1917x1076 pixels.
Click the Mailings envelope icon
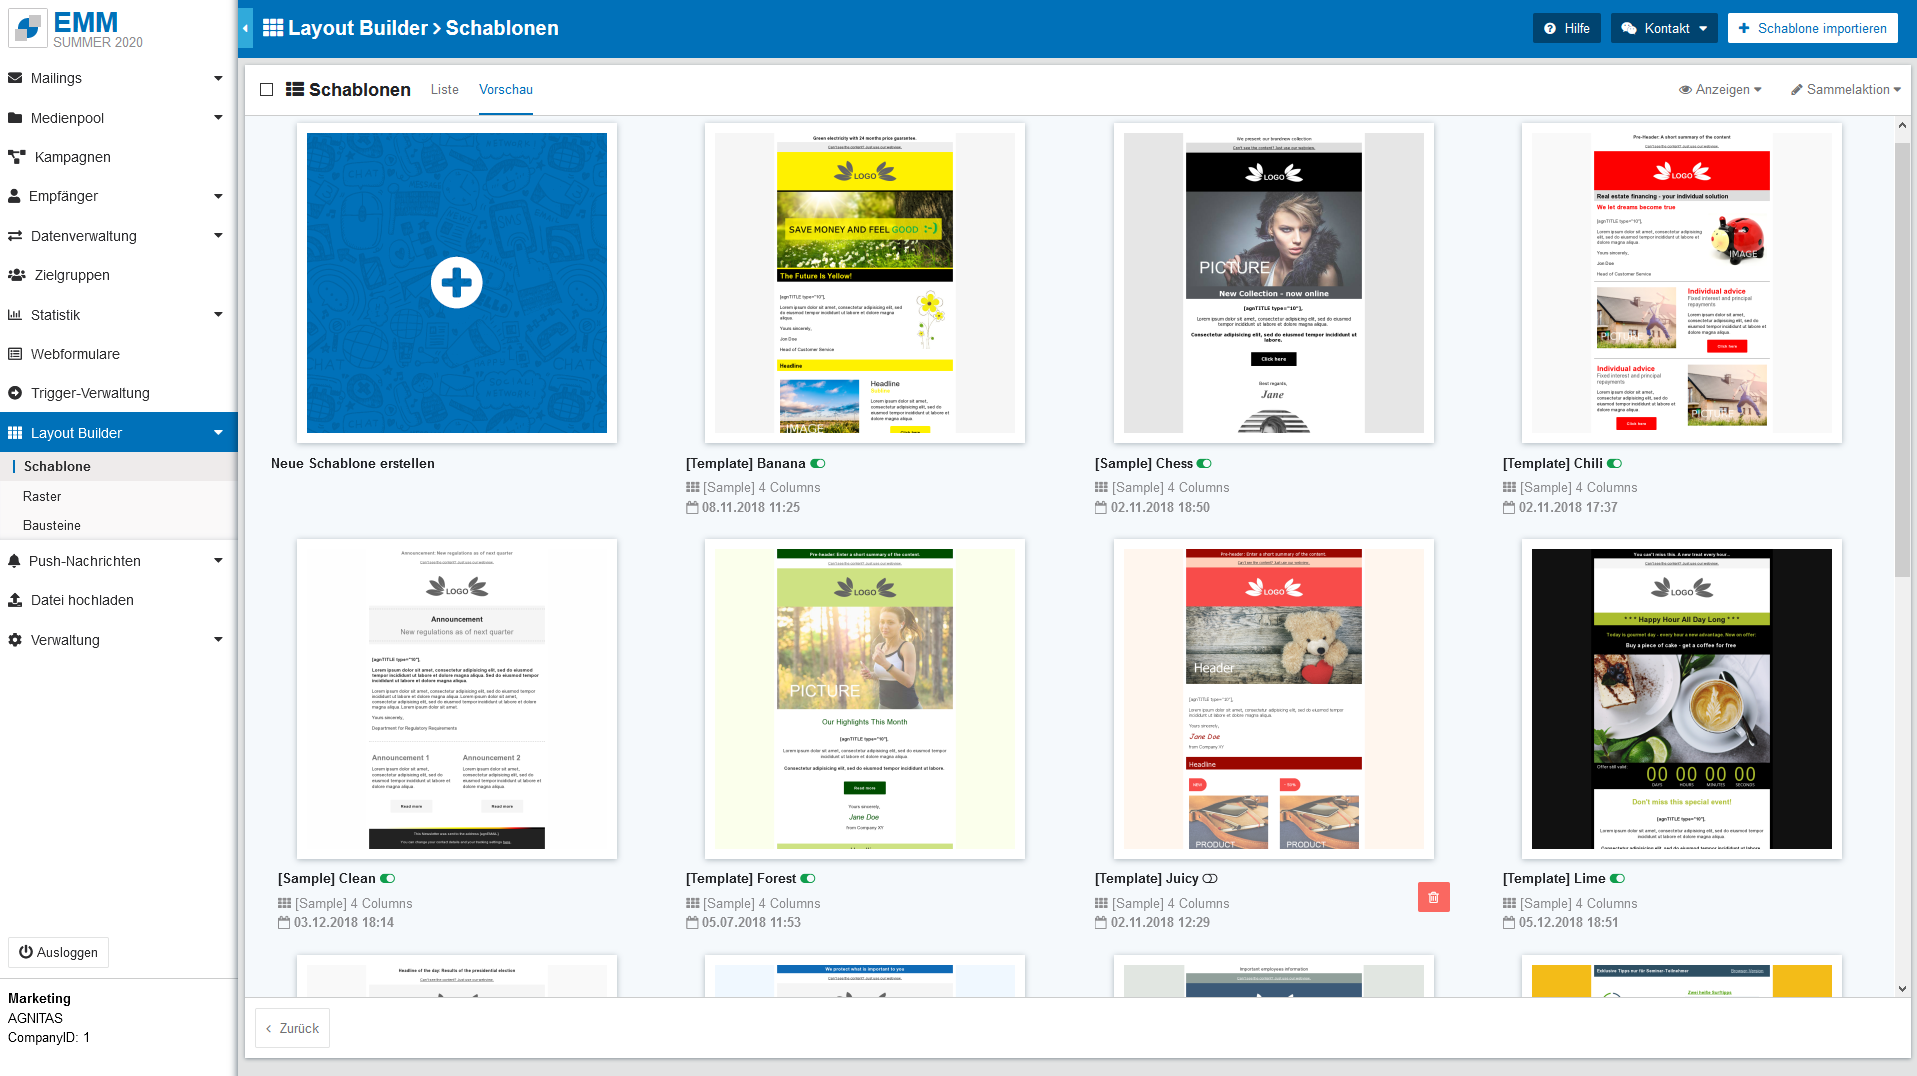15,78
